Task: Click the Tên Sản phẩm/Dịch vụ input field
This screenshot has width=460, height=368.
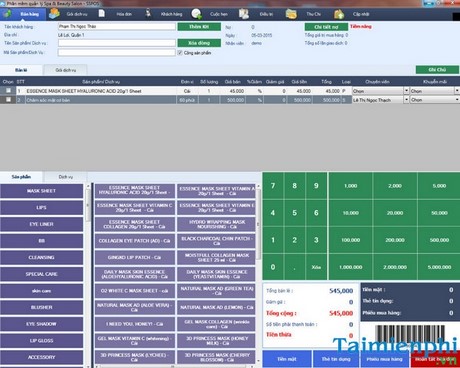Action: [x=117, y=43]
